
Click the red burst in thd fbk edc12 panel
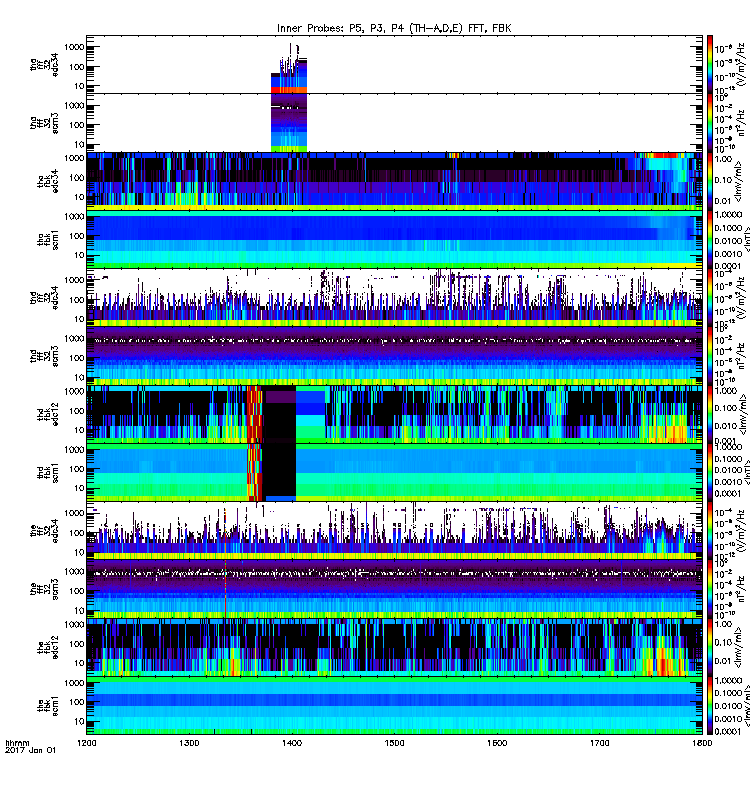point(254,414)
